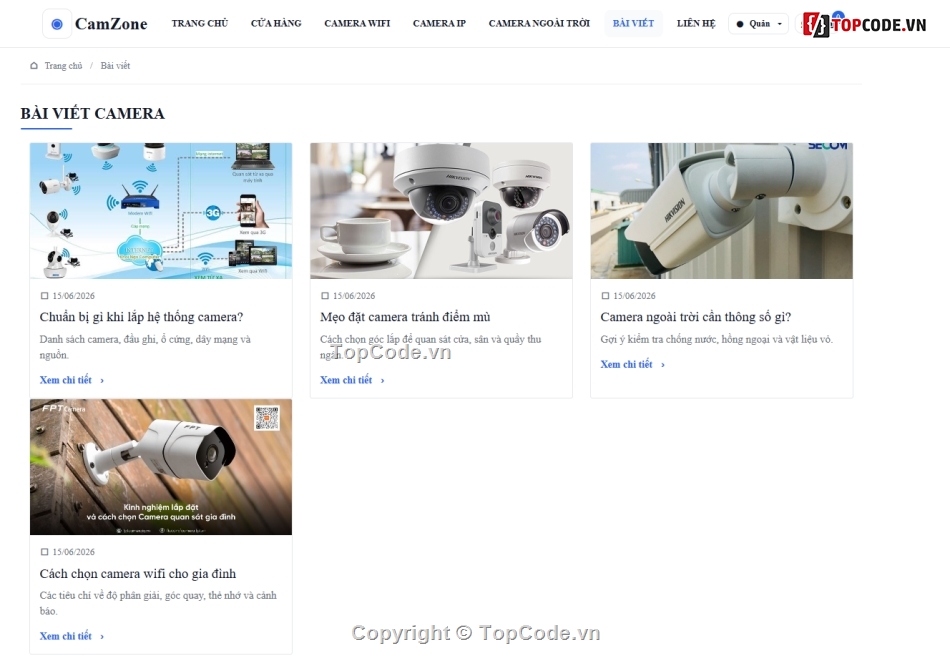Click arrow icon after Xem chi tiết of Chuẩn bị gì
Screen dimensions: 950x666
coord(102,381)
